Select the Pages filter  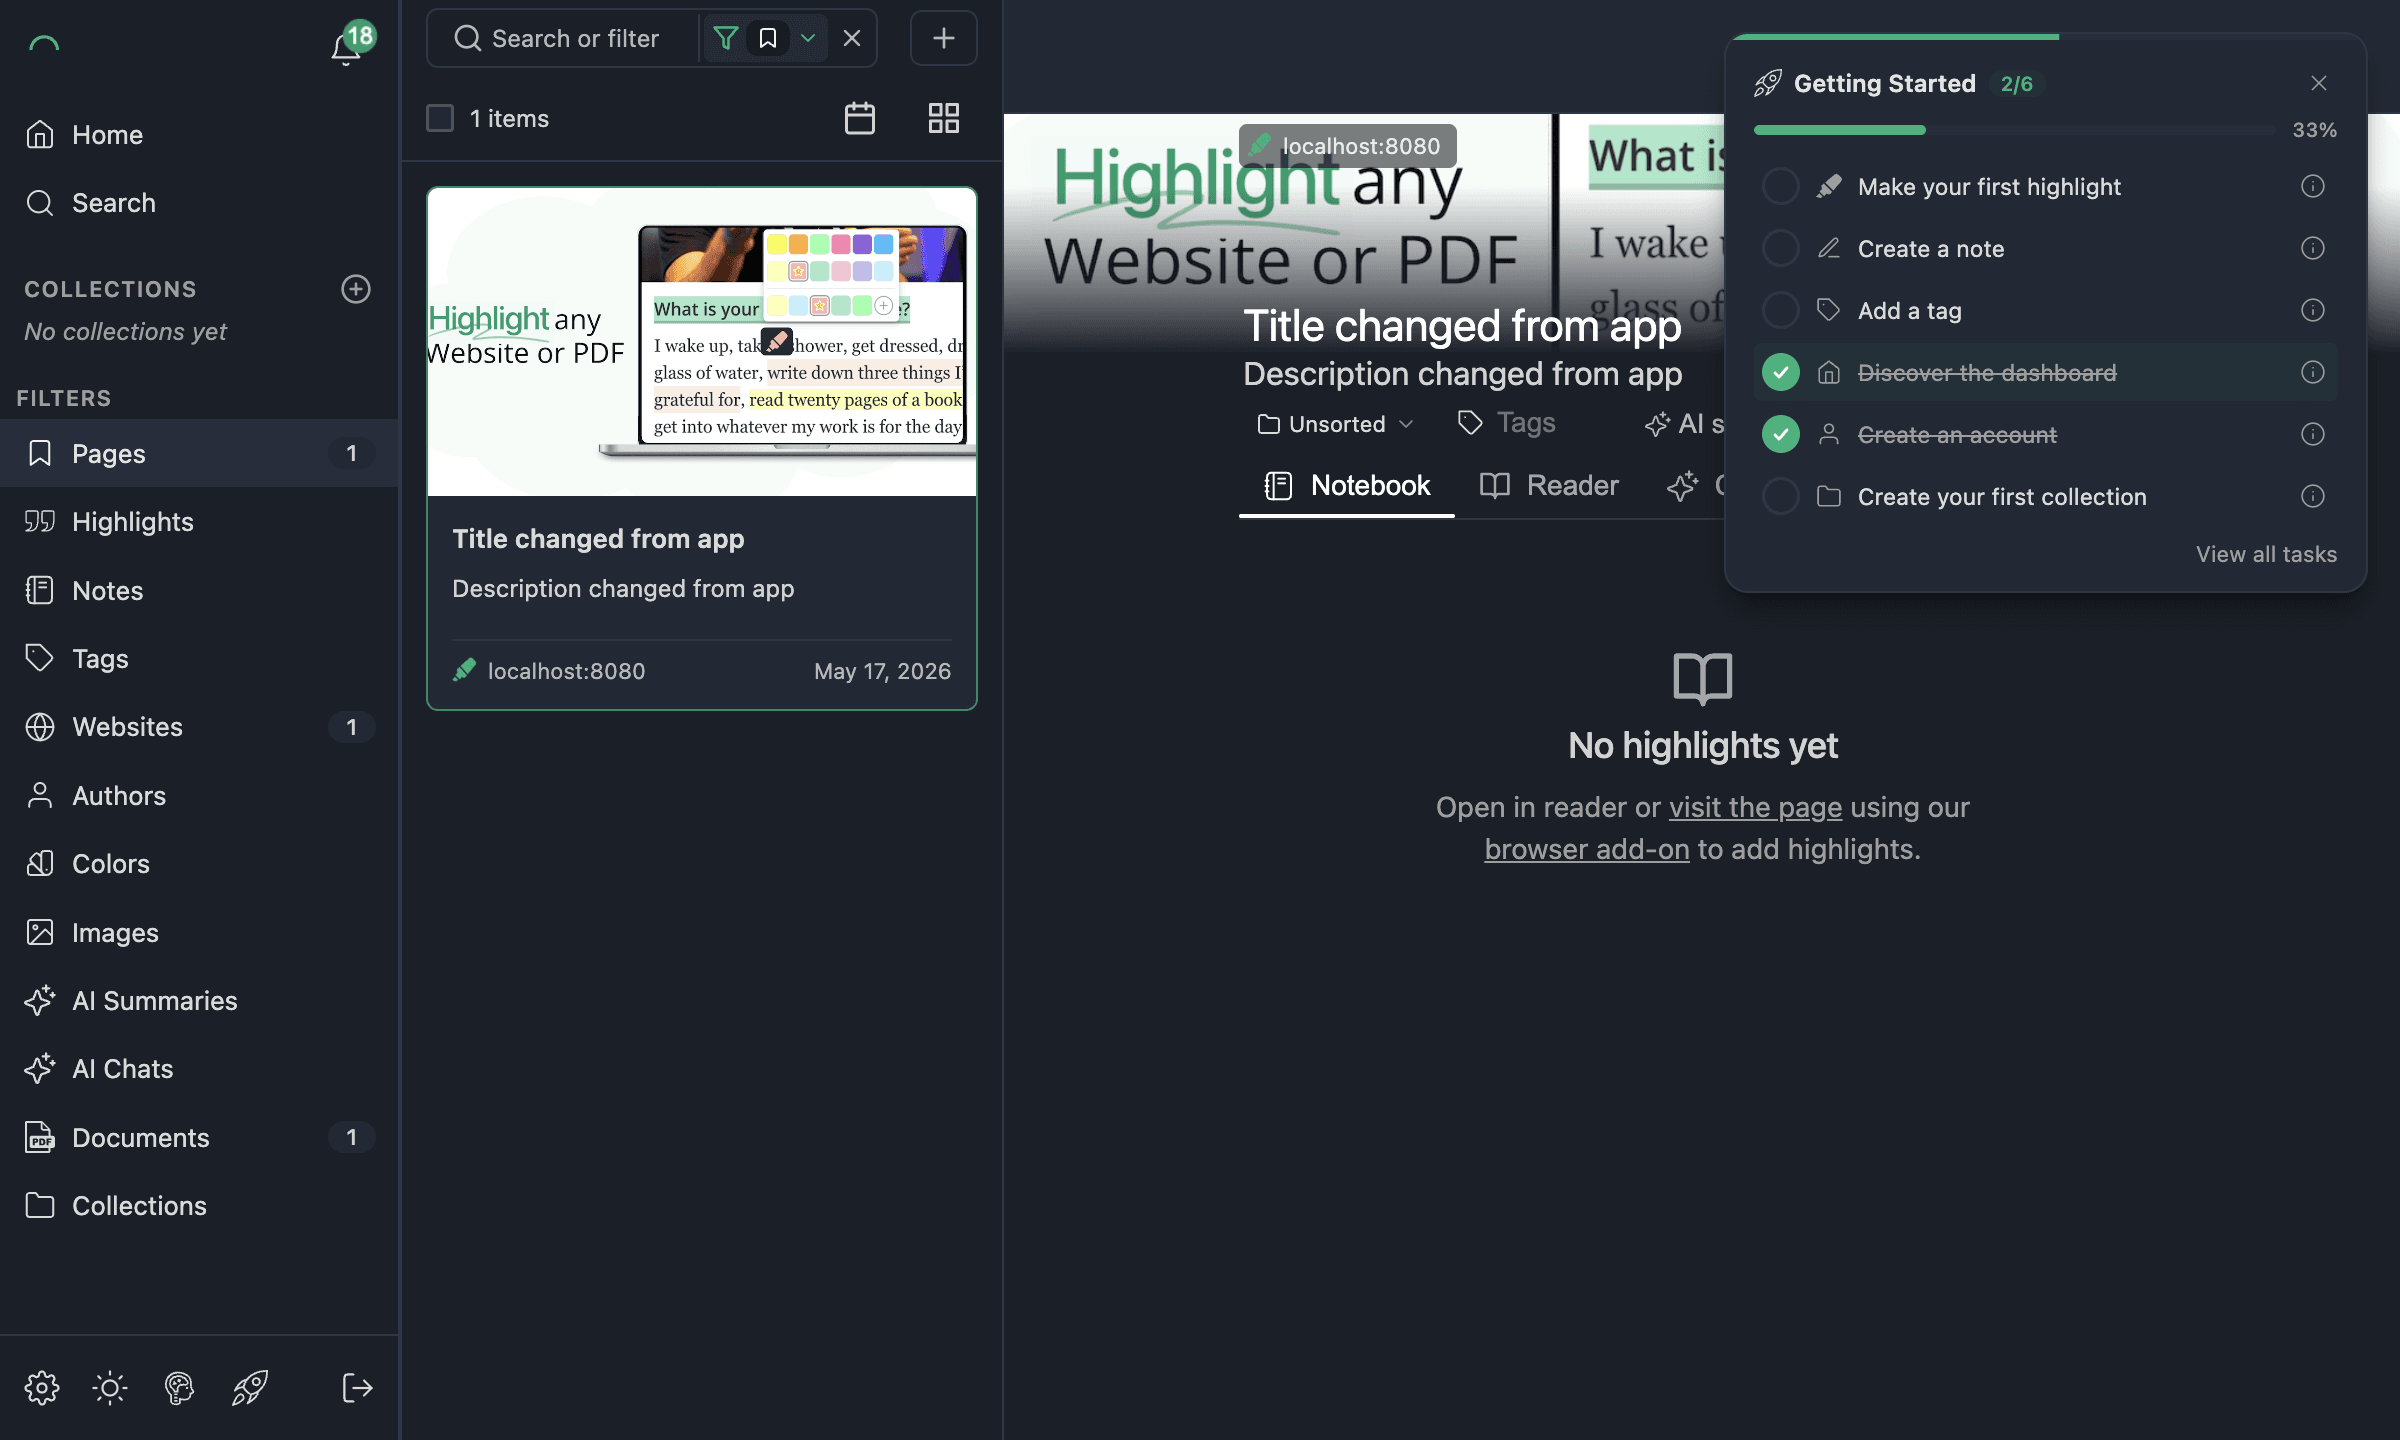coord(200,453)
